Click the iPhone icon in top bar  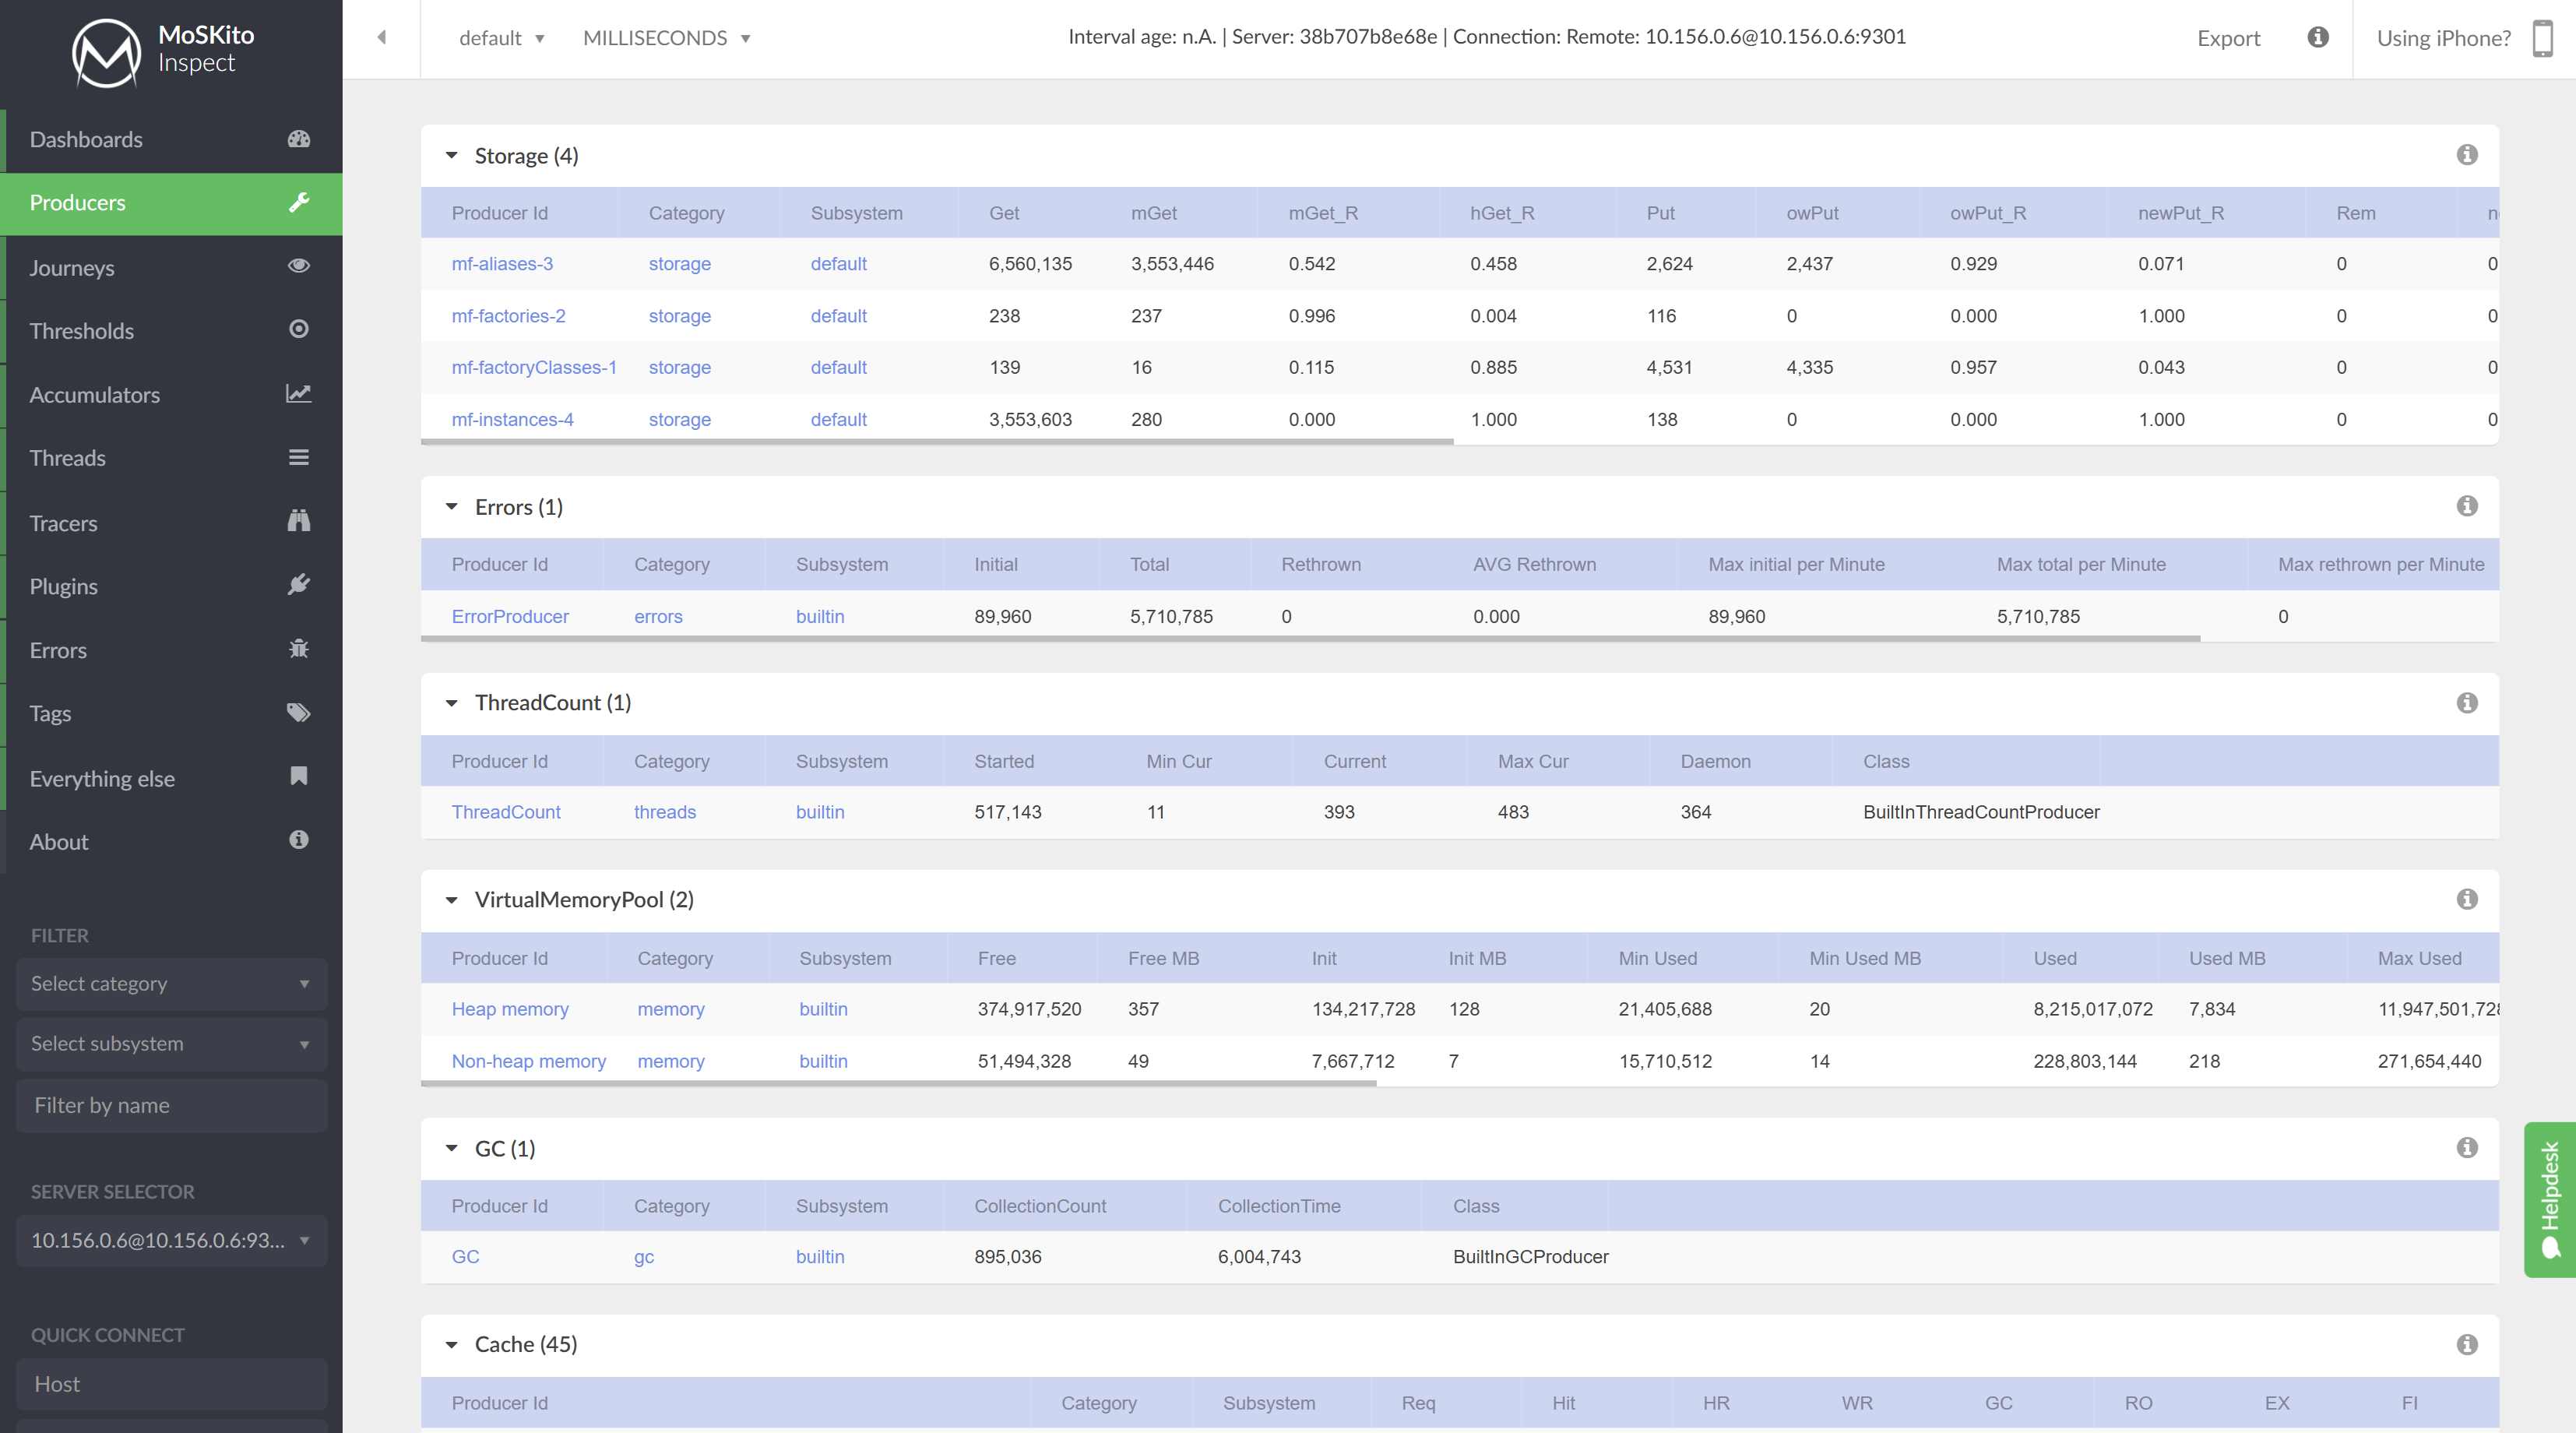point(2542,38)
